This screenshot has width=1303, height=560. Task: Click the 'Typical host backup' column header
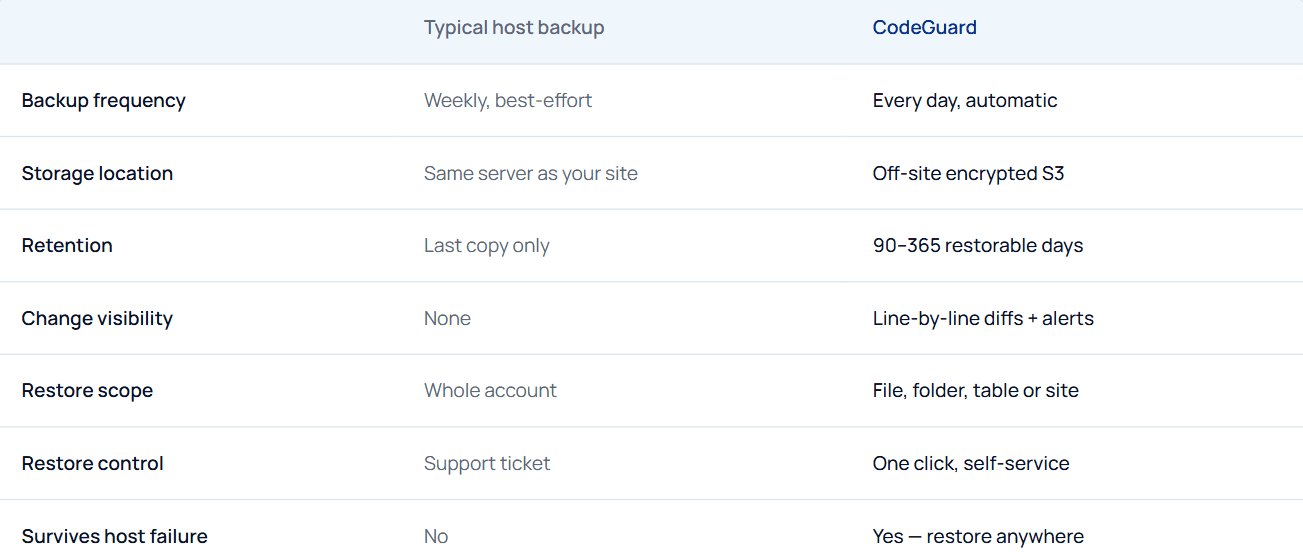point(514,28)
